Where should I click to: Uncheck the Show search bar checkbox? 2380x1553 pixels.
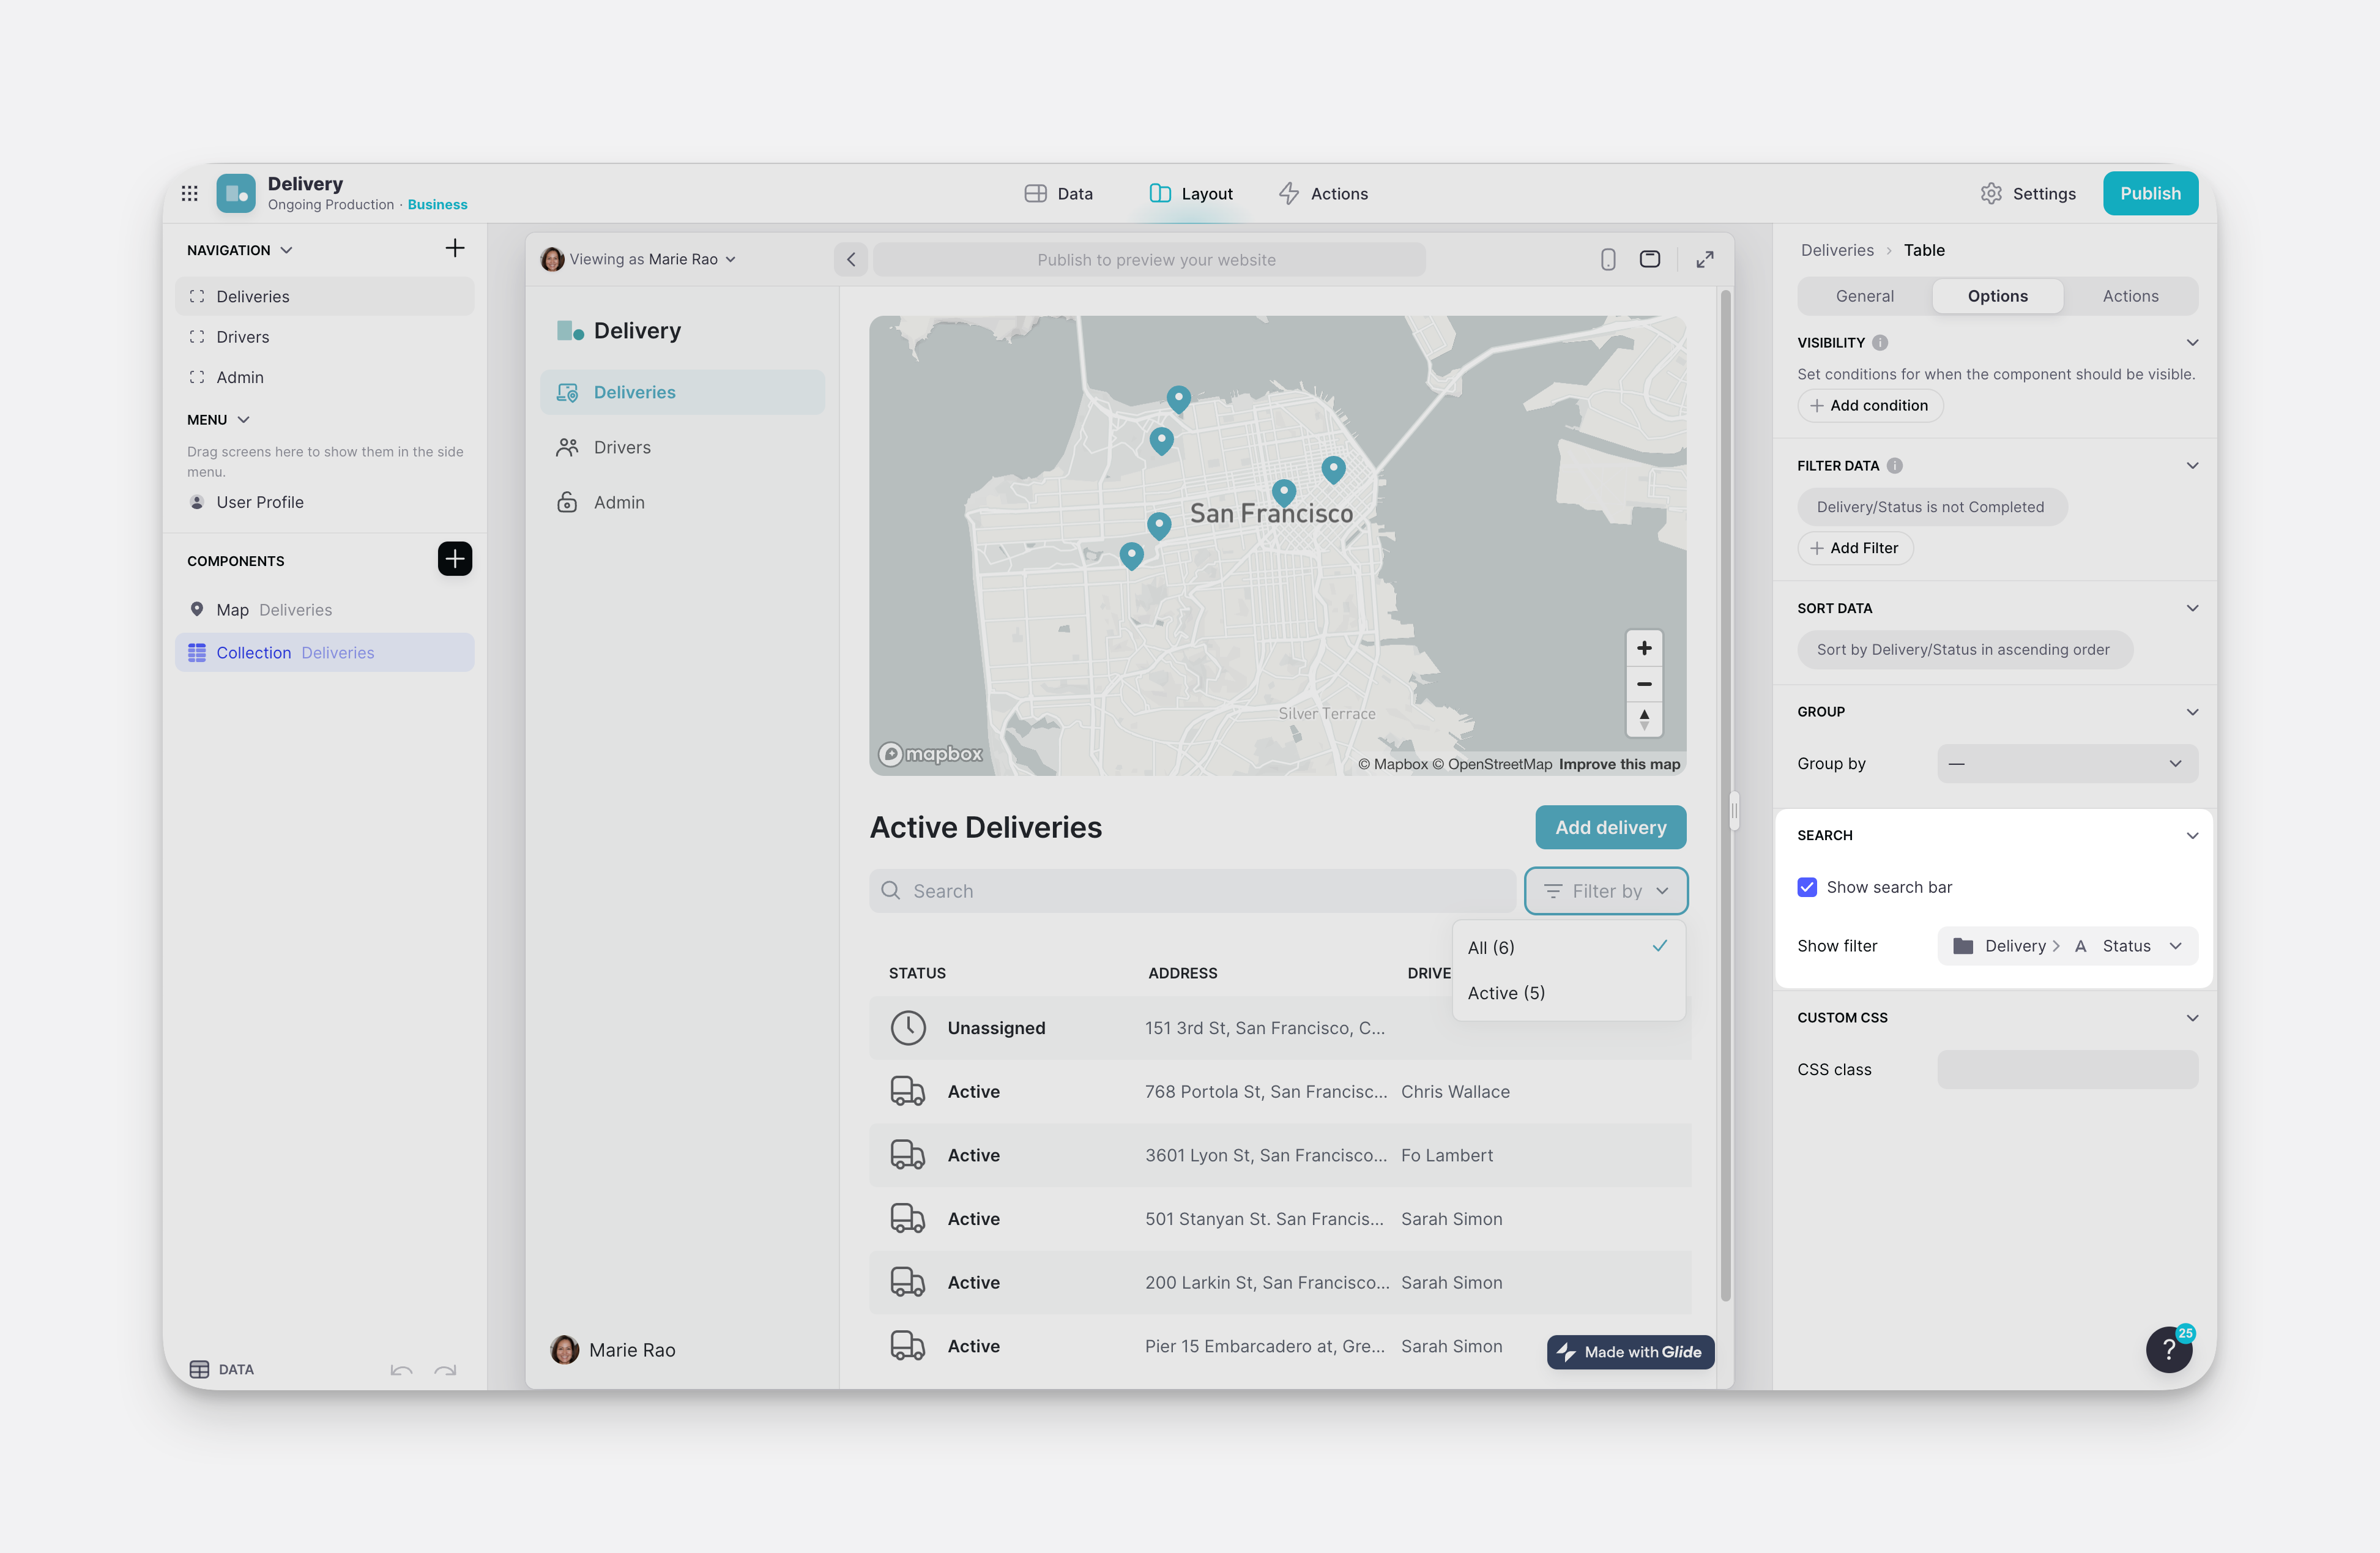(1807, 887)
